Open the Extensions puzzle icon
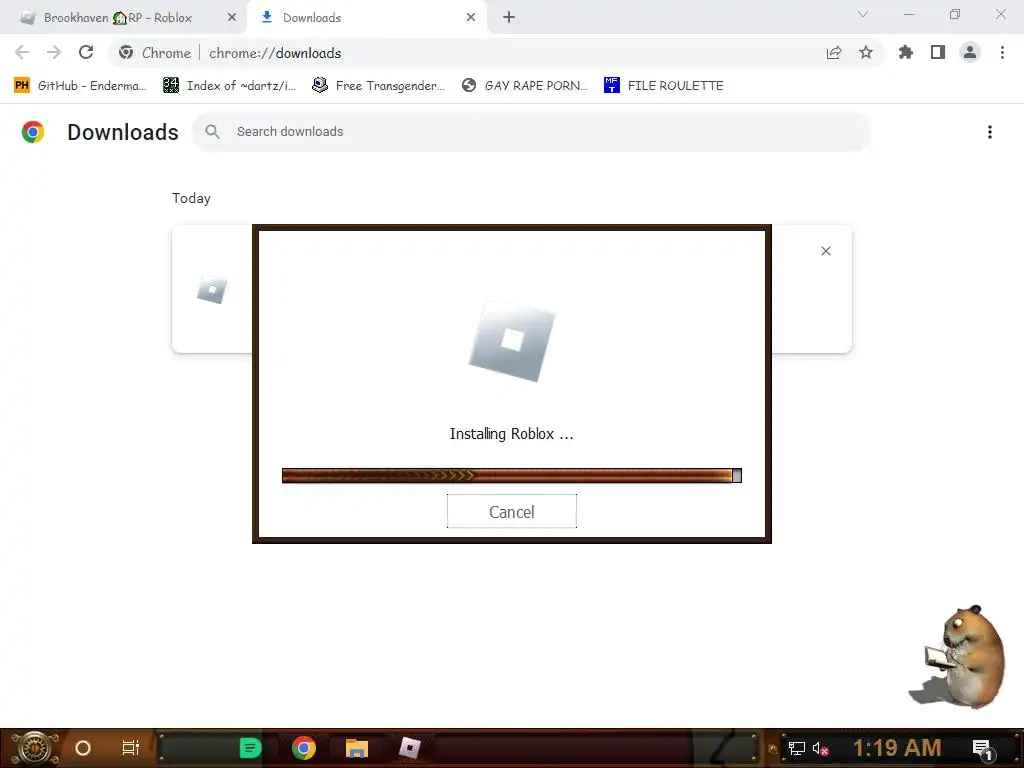The image size is (1024, 768). pyautogui.click(x=906, y=52)
